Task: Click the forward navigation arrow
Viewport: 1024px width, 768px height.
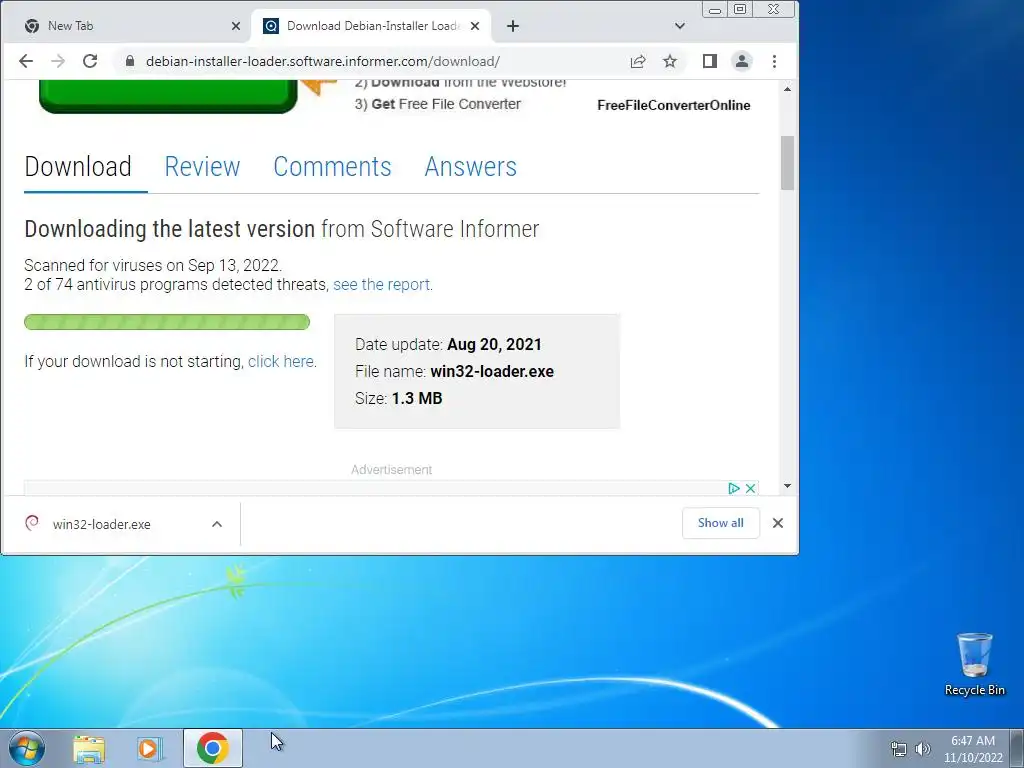Action: point(58,61)
